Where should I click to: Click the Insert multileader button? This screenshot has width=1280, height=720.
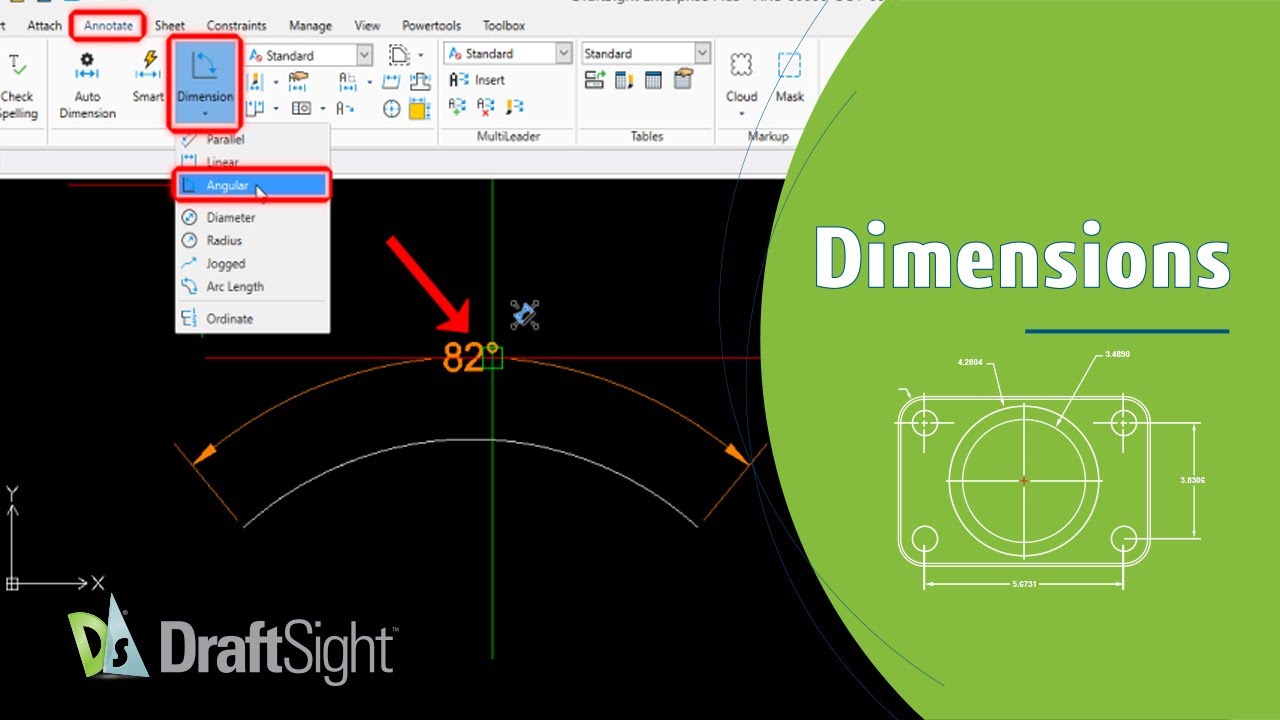click(x=478, y=80)
